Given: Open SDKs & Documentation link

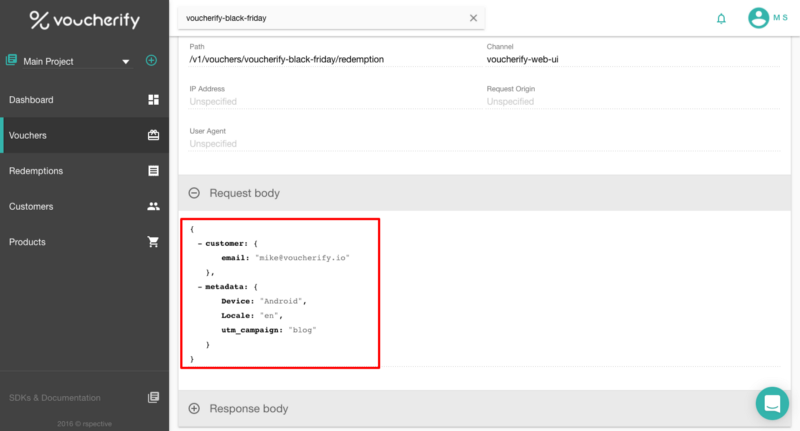Looking at the screenshot, I should (85, 397).
